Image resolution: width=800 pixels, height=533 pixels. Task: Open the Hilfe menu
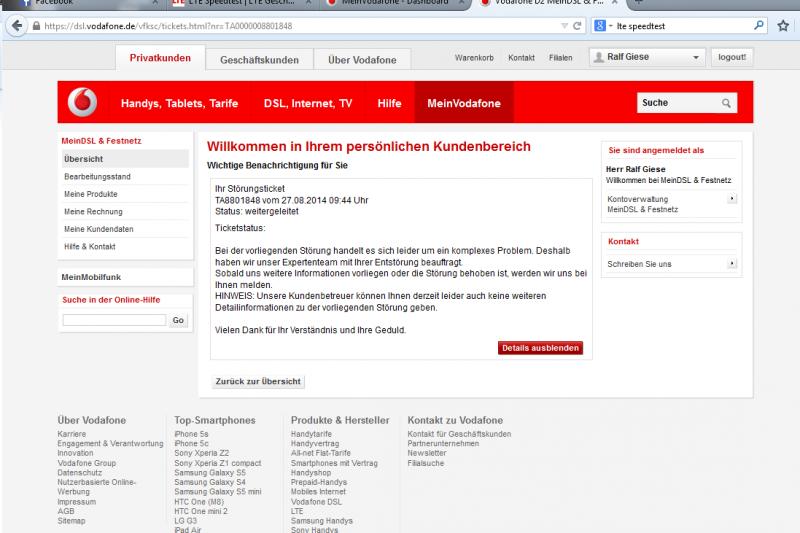pos(389,103)
